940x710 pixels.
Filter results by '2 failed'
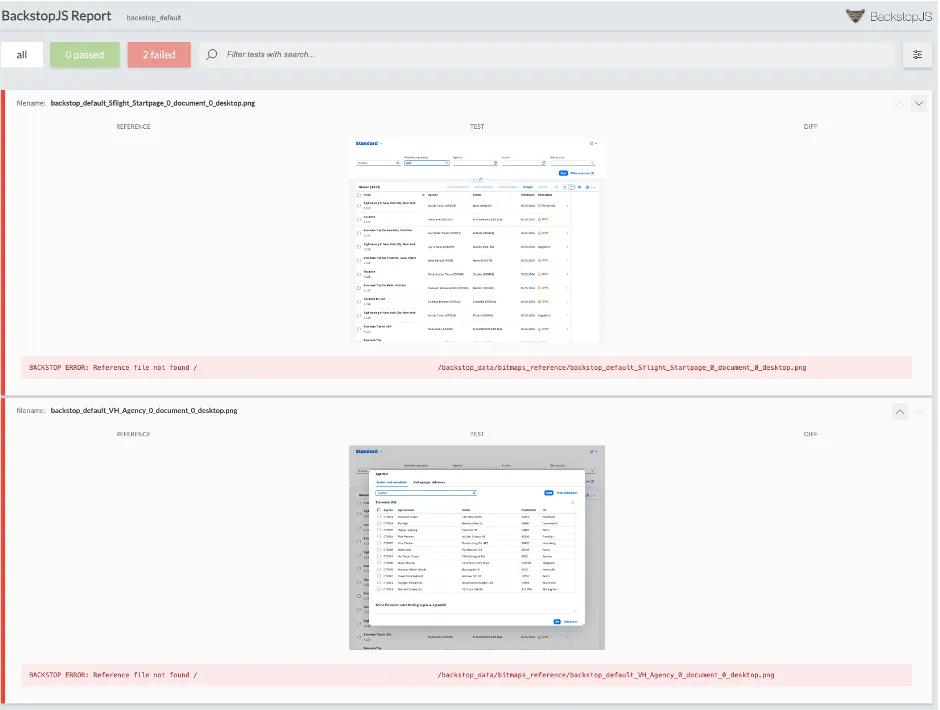[x=159, y=55]
